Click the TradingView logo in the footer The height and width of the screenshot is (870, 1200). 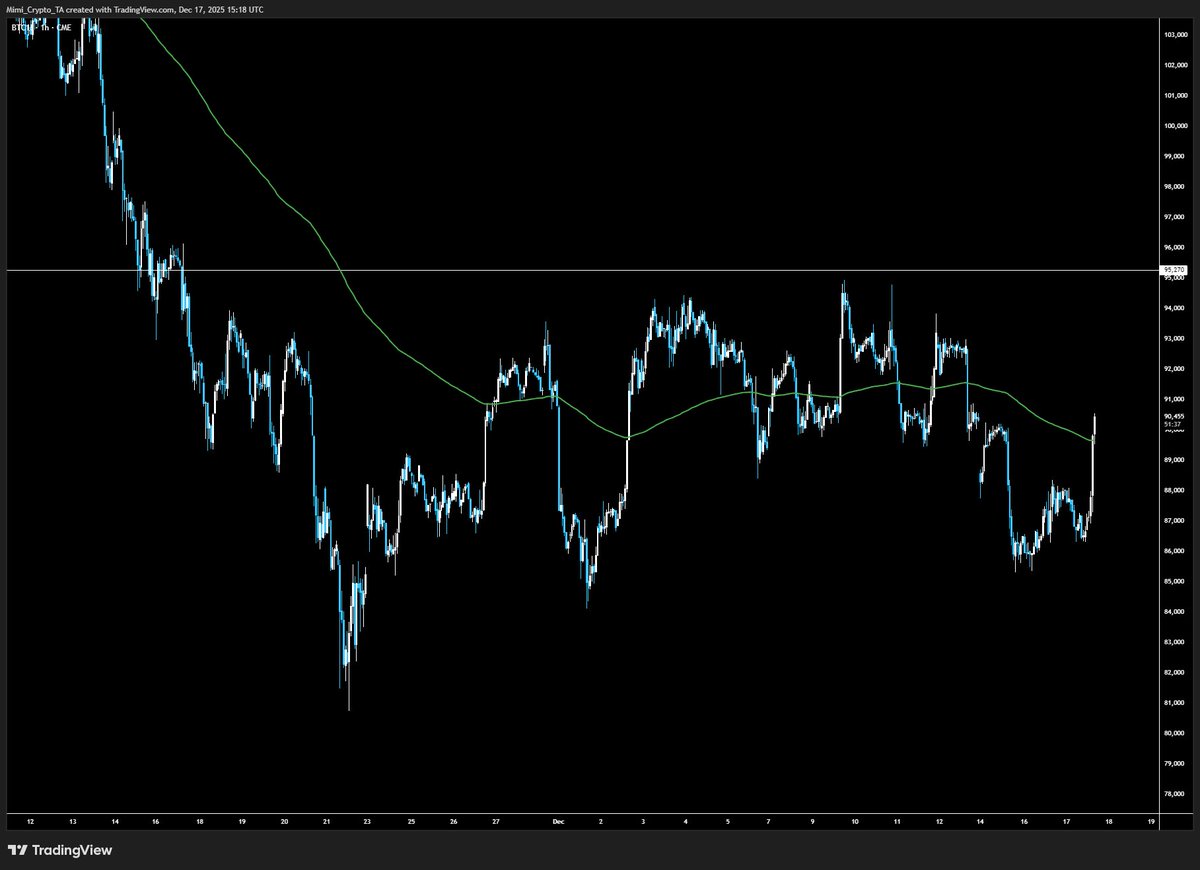pyautogui.click(x=60, y=850)
